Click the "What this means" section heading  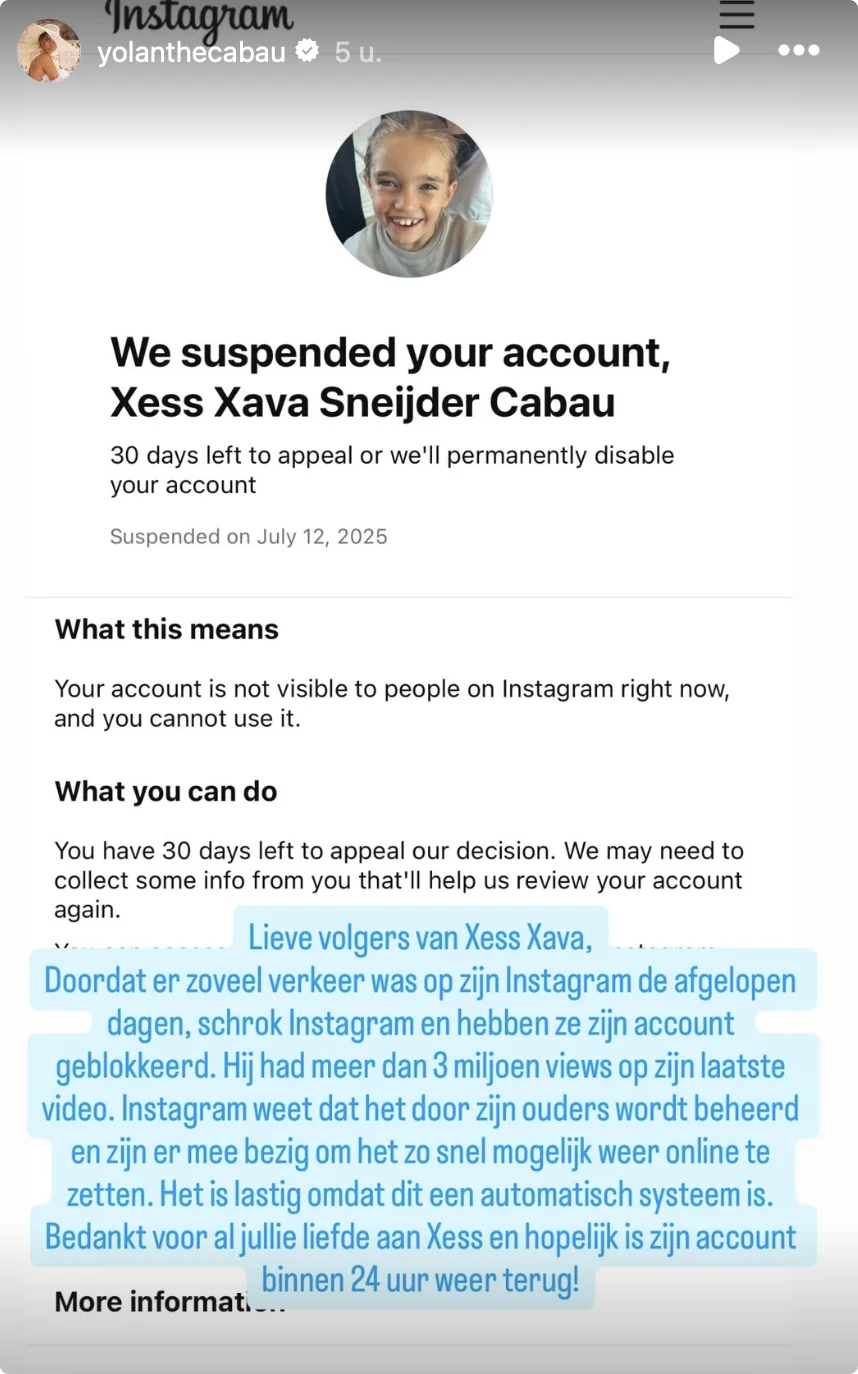(167, 629)
